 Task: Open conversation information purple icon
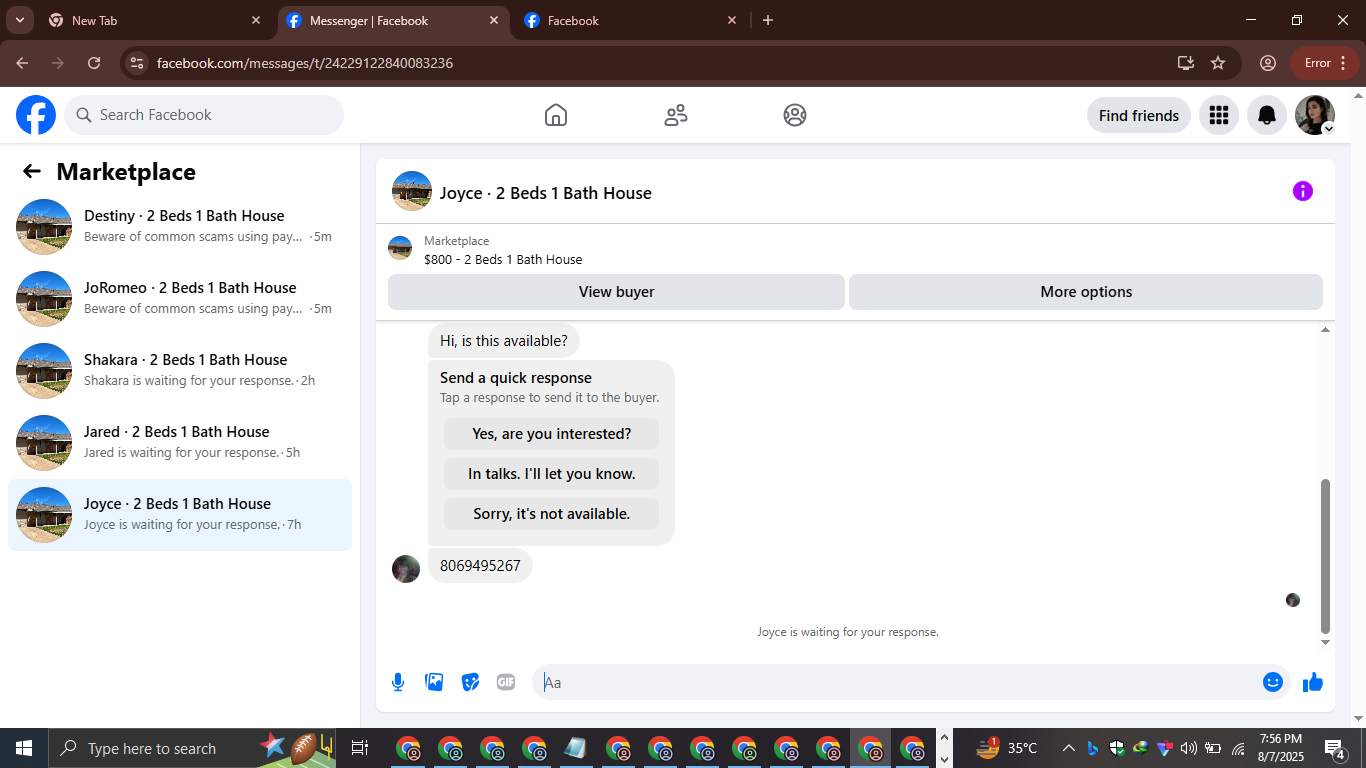coord(1302,191)
